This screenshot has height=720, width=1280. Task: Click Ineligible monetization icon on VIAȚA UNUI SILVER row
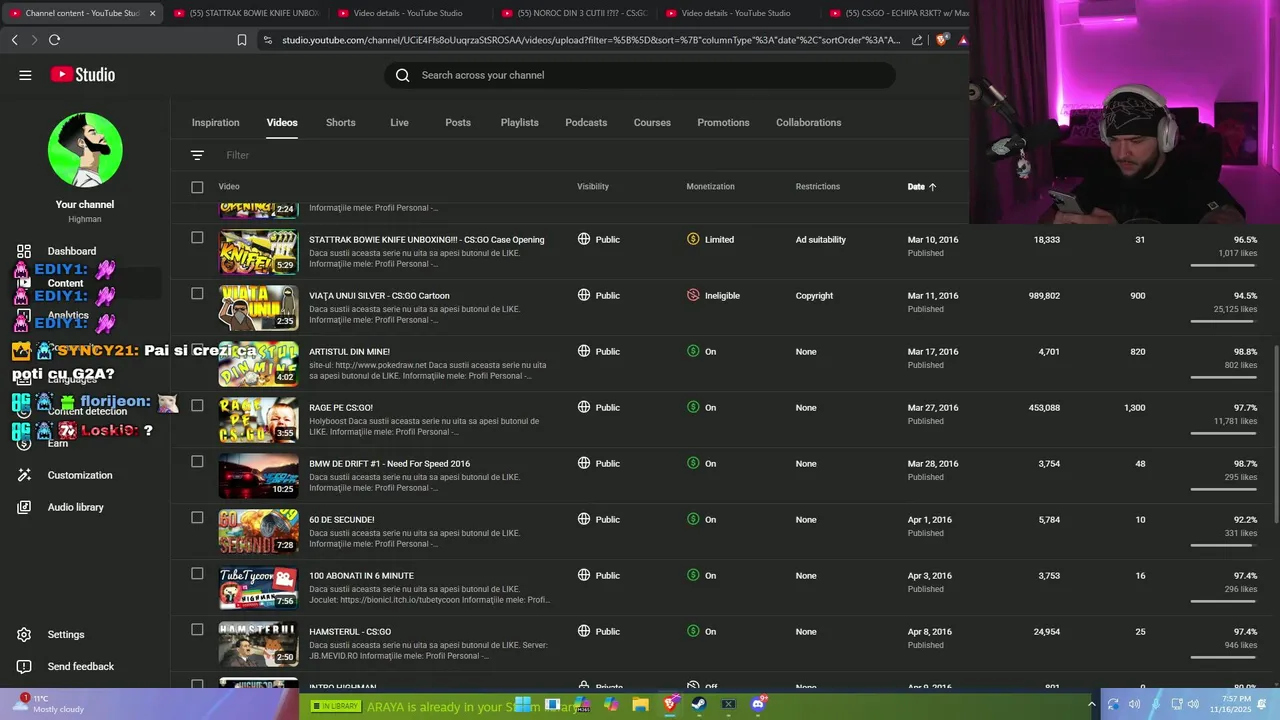[693, 295]
